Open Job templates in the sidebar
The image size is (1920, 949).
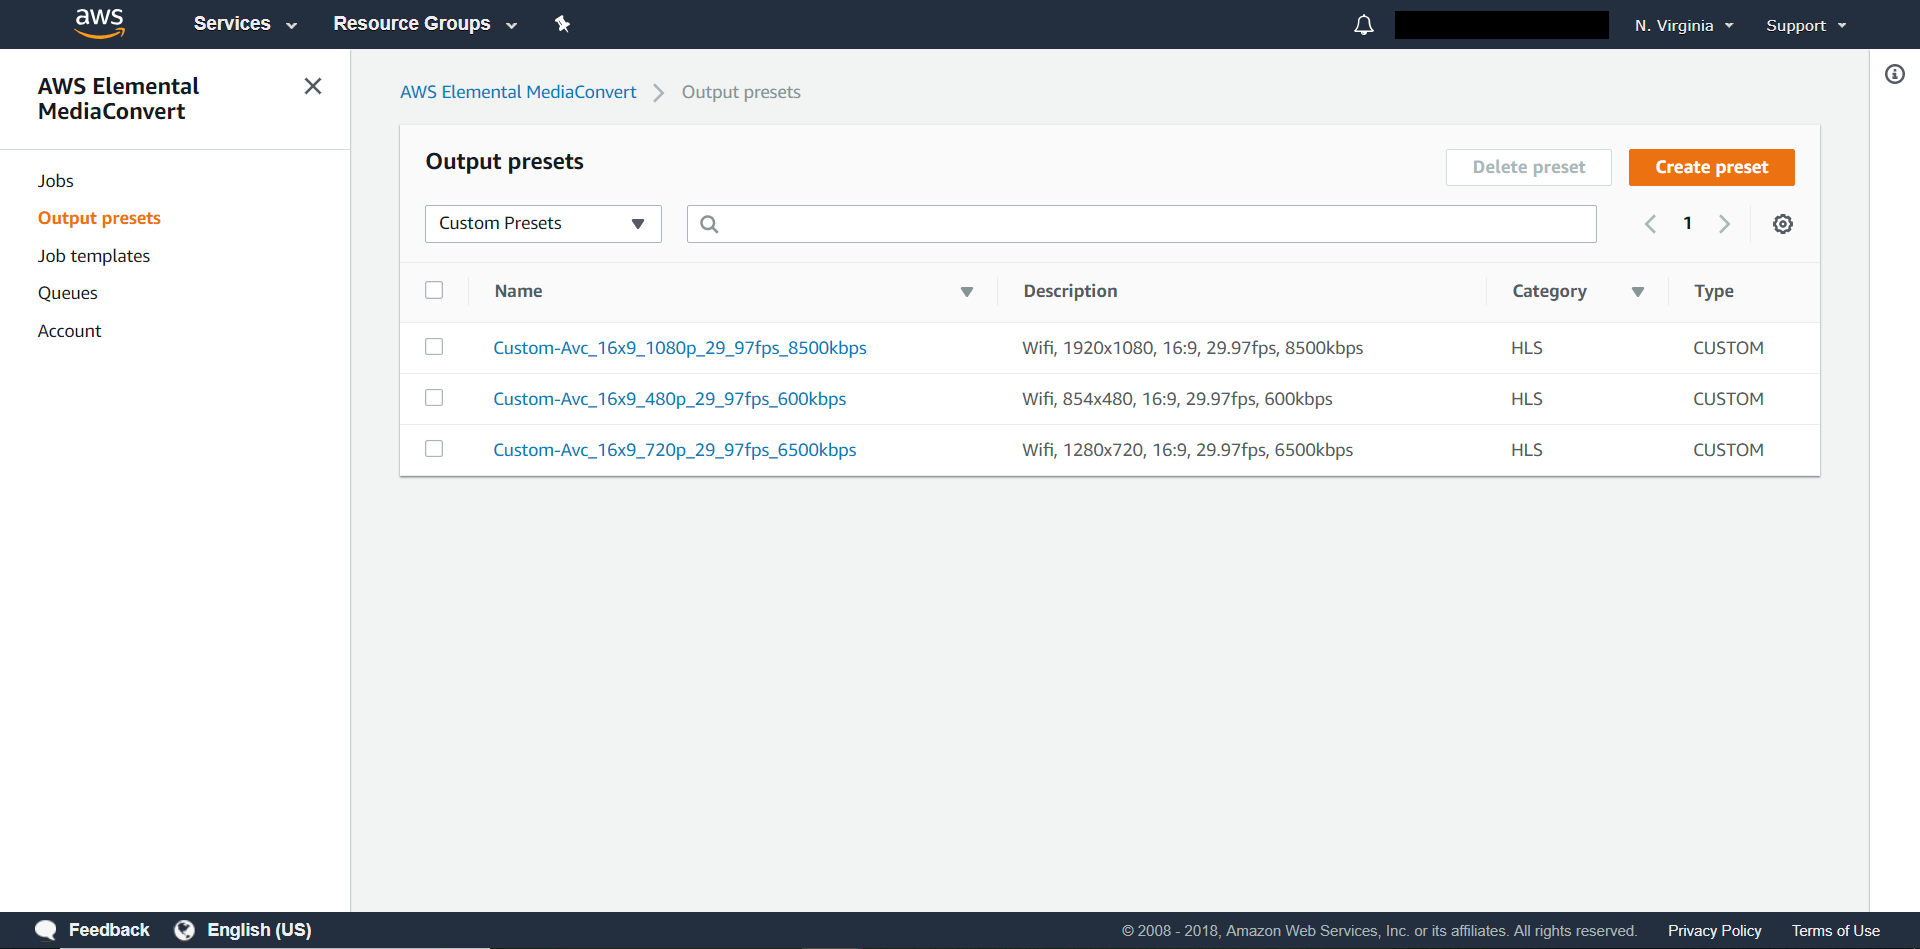[x=94, y=256]
